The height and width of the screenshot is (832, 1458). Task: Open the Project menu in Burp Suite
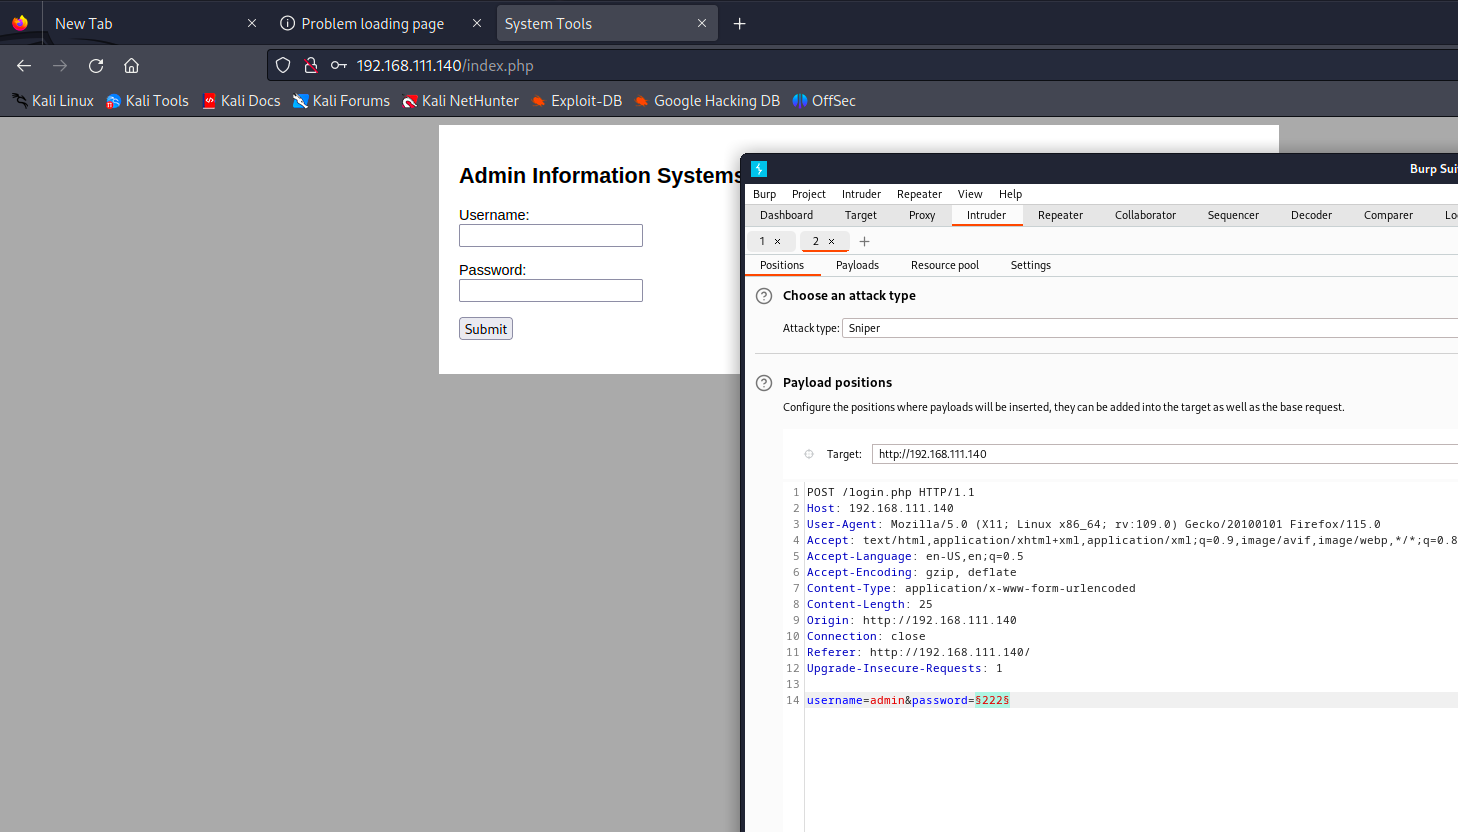808,194
